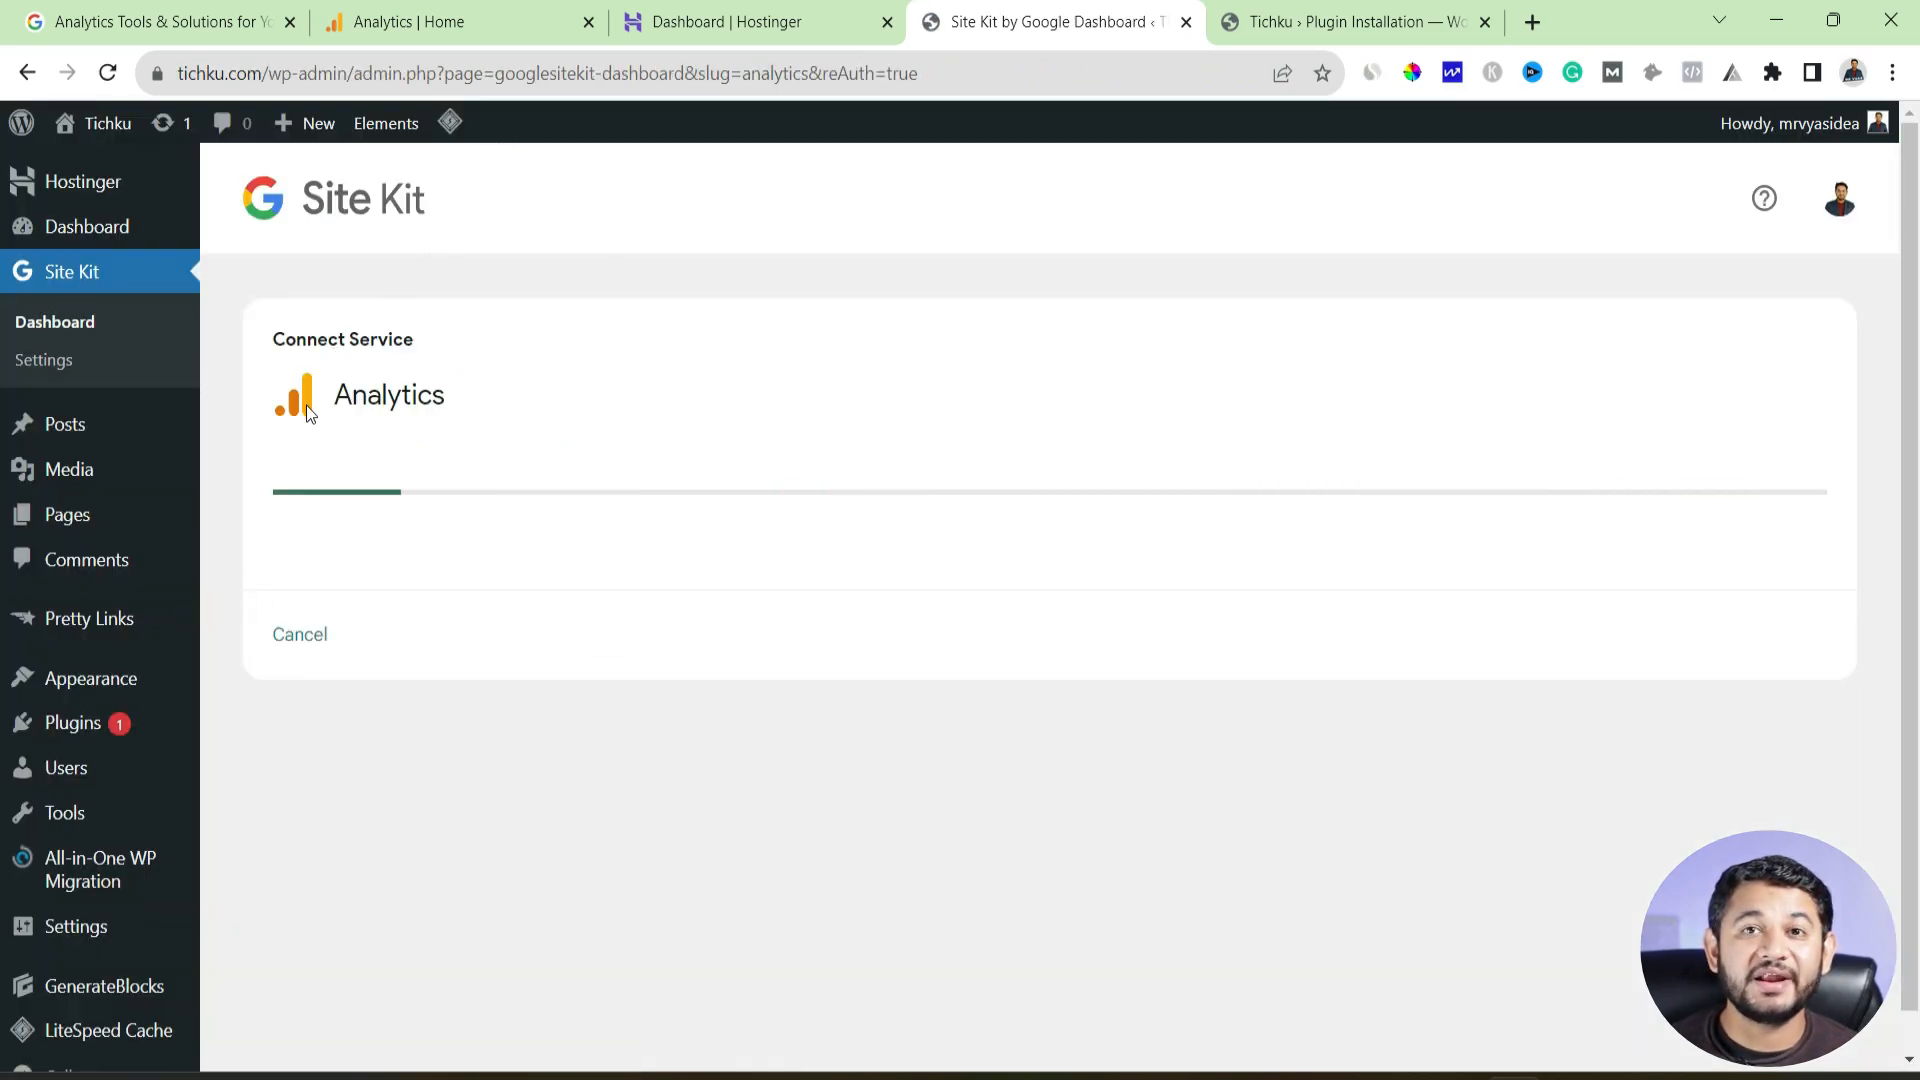Select the Site Kit Dashboard tab

pos(1055,21)
